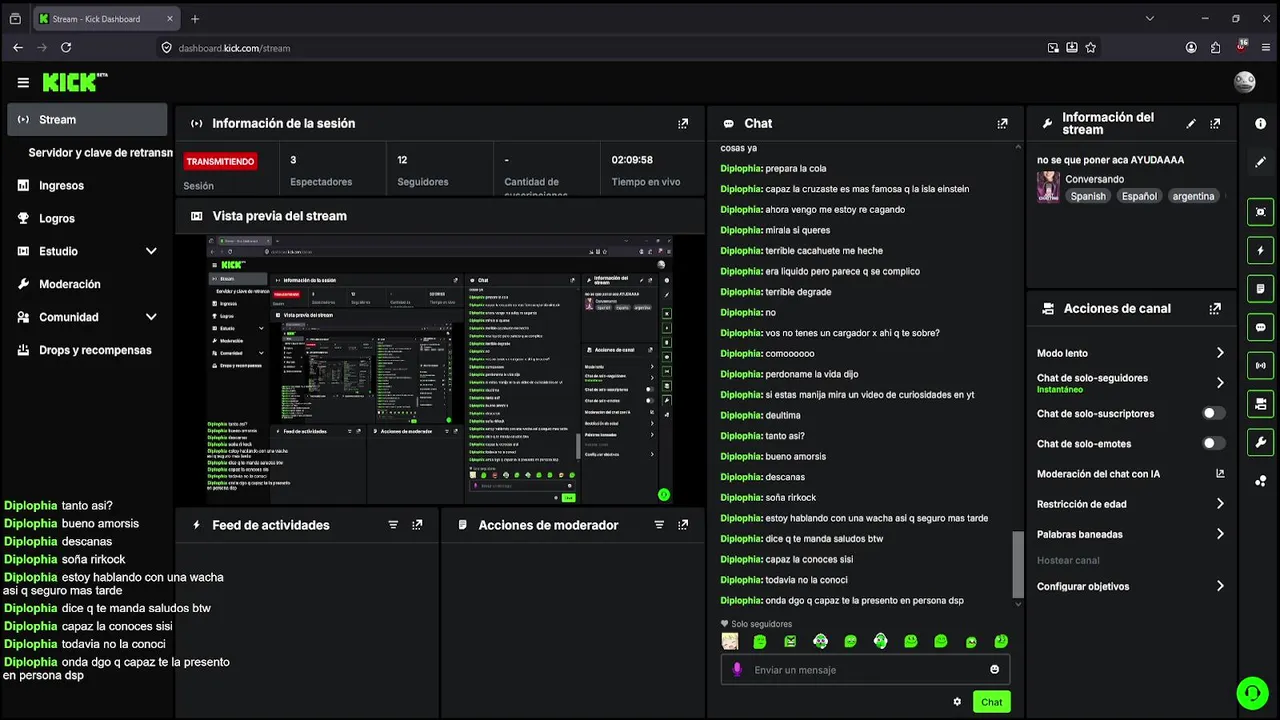Screen dimensions: 1280x720
Task: Pop out the Acciones de moderador panel
Action: pos(683,525)
